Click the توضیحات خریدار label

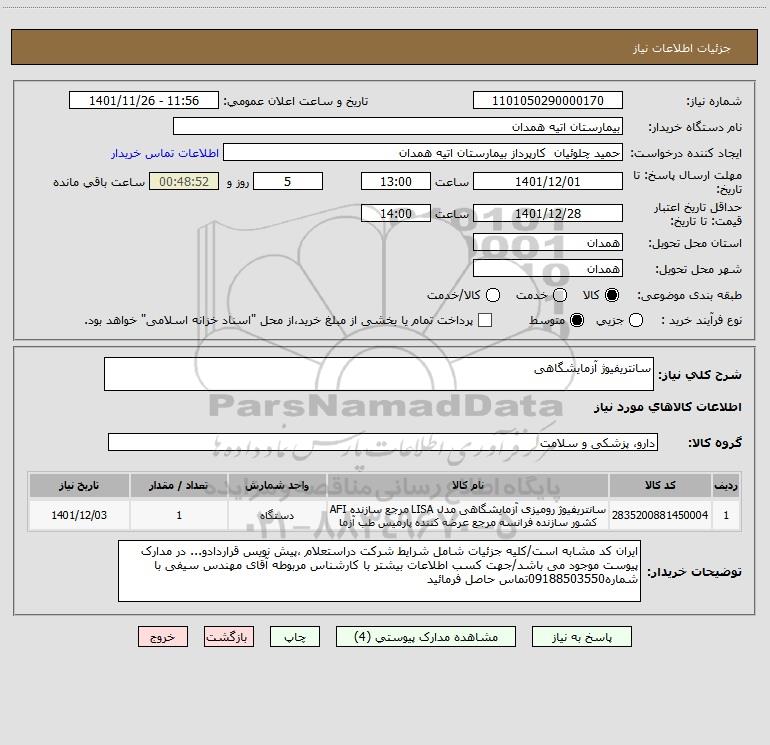[694, 572]
